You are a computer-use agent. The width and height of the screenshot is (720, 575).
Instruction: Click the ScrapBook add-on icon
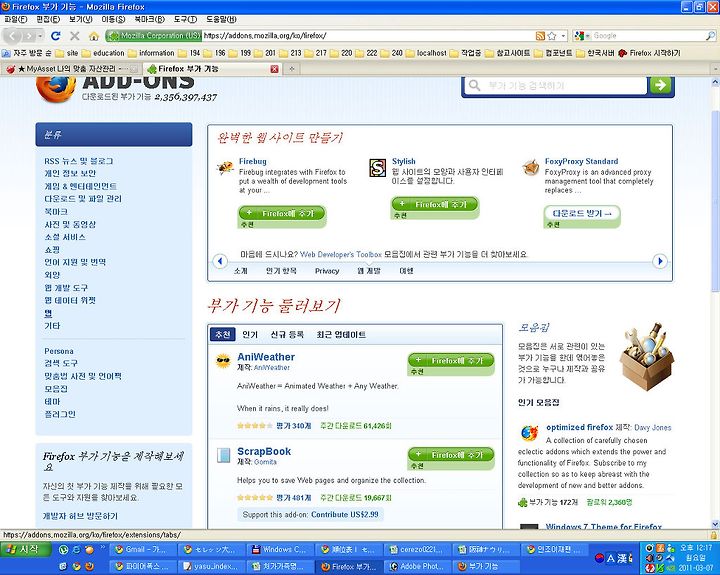223,455
